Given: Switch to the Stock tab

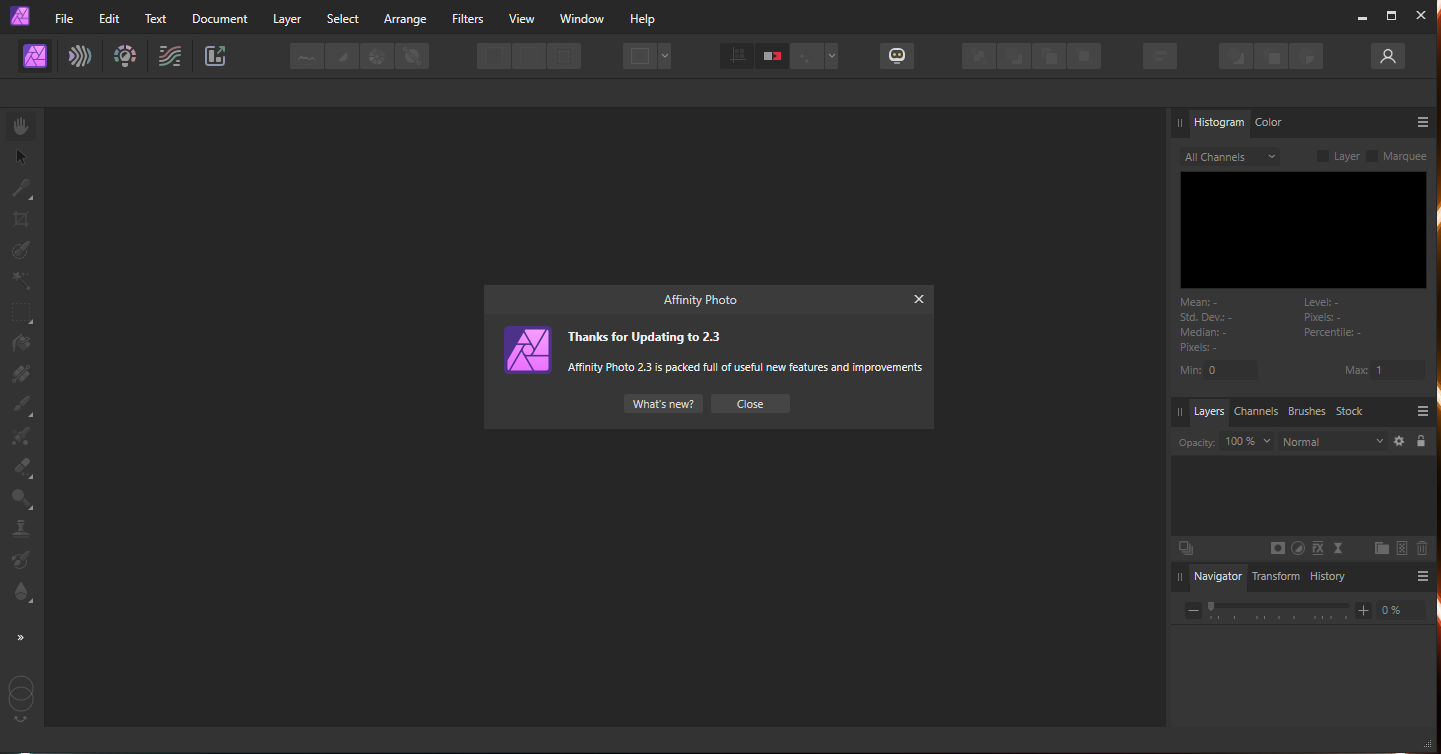Looking at the screenshot, I should coord(1349,411).
